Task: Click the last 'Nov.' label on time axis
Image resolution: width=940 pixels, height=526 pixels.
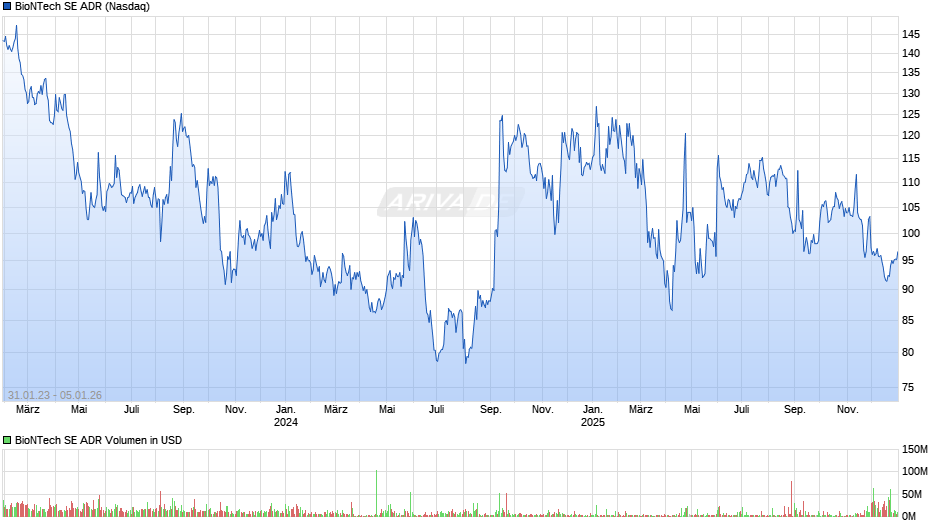Action: [x=848, y=409]
